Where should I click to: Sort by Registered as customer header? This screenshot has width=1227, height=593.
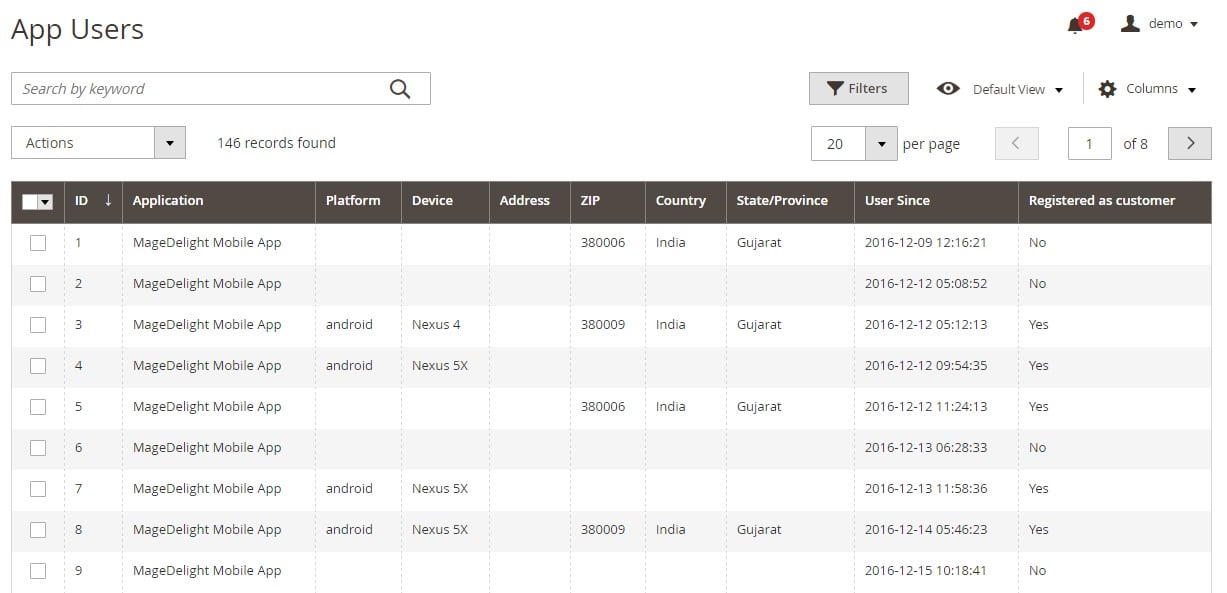[1102, 200]
